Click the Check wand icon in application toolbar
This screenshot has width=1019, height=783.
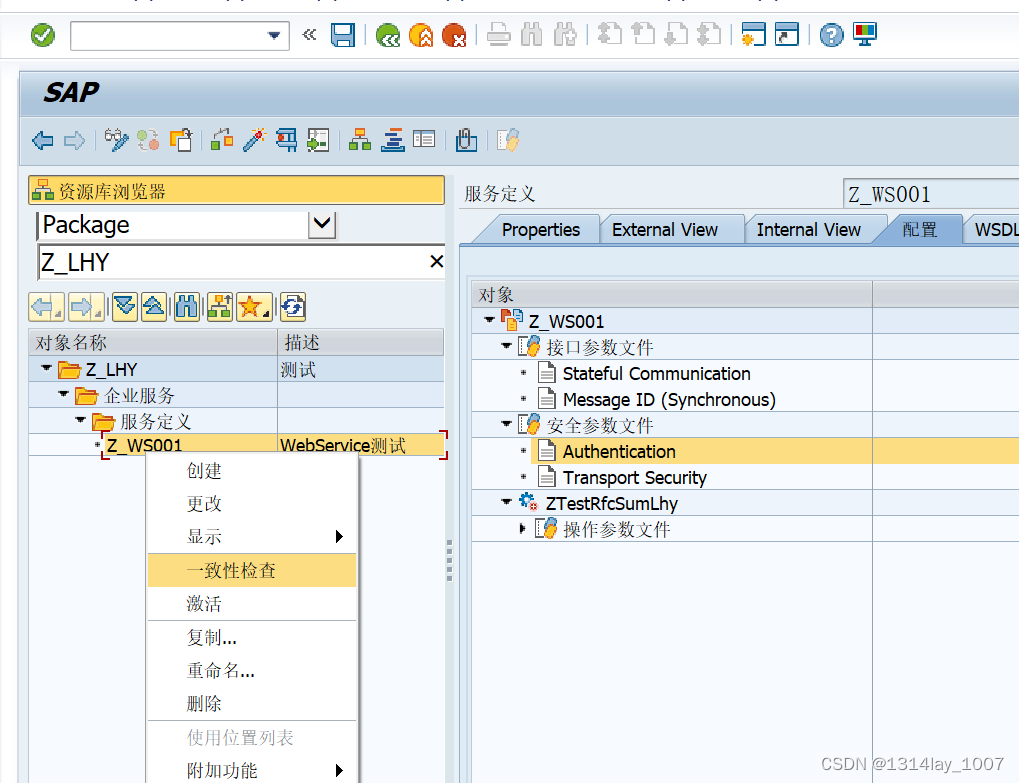click(254, 140)
